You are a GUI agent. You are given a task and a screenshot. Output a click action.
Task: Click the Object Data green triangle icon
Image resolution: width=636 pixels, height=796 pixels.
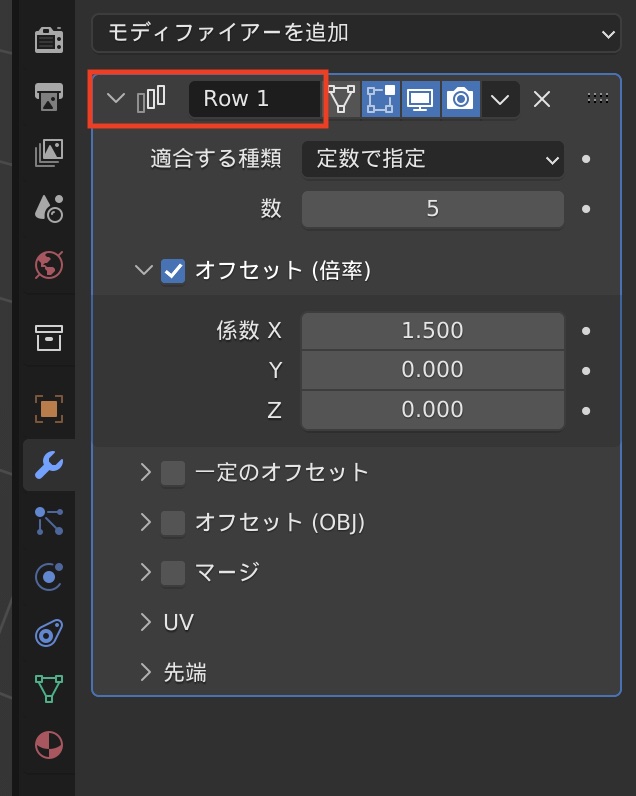tap(48, 689)
